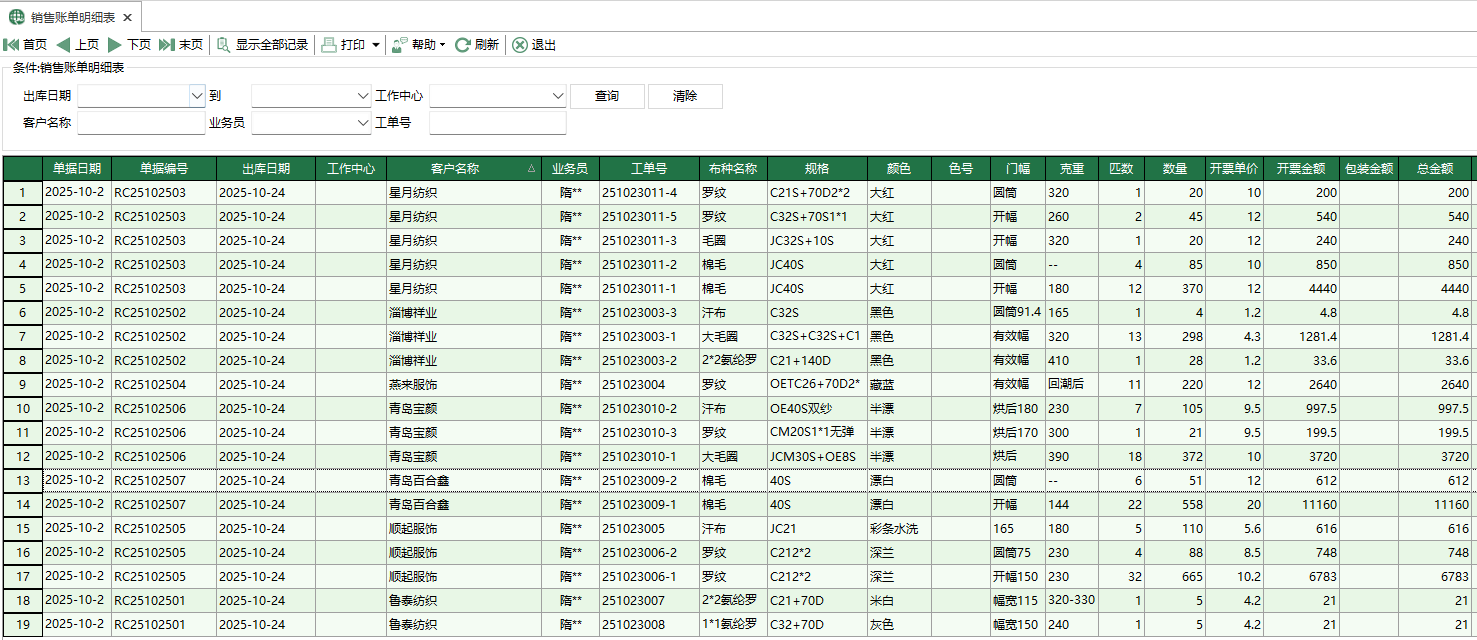Clear filter conditions with 清除
The height and width of the screenshot is (640, 1477).
tap(685, 96)
